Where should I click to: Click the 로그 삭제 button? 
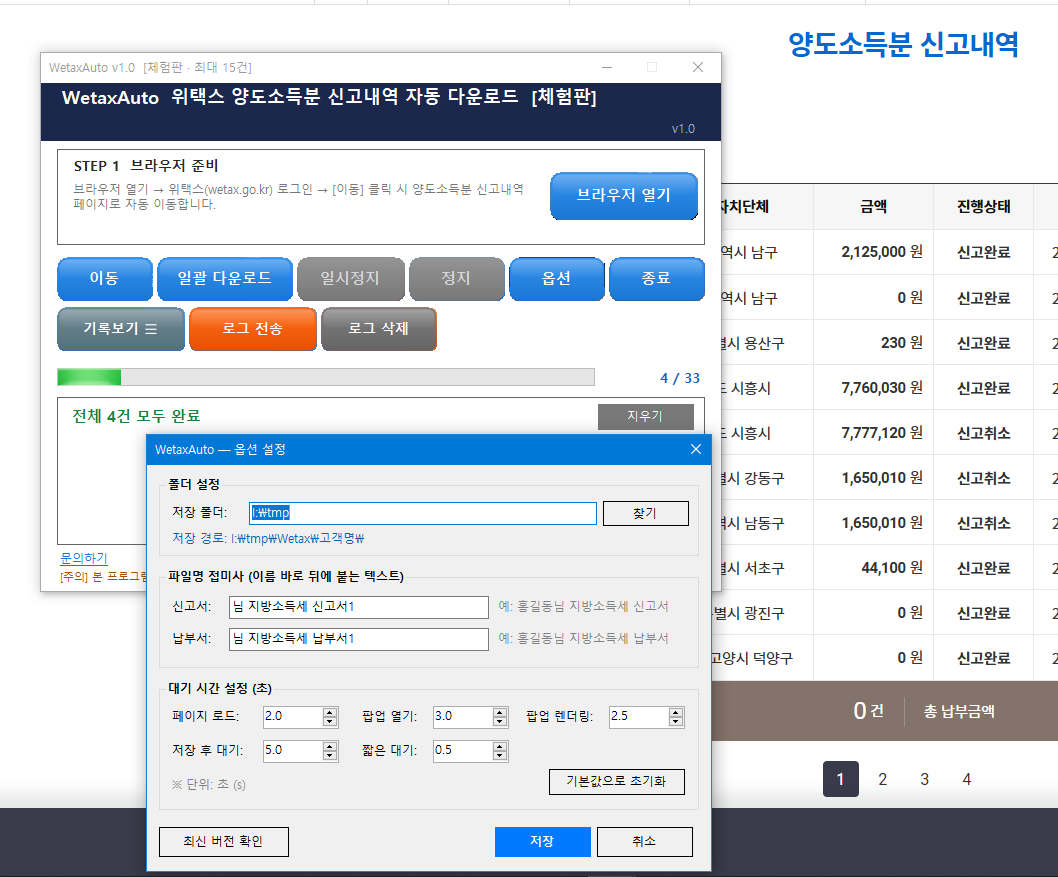point(379,329)
